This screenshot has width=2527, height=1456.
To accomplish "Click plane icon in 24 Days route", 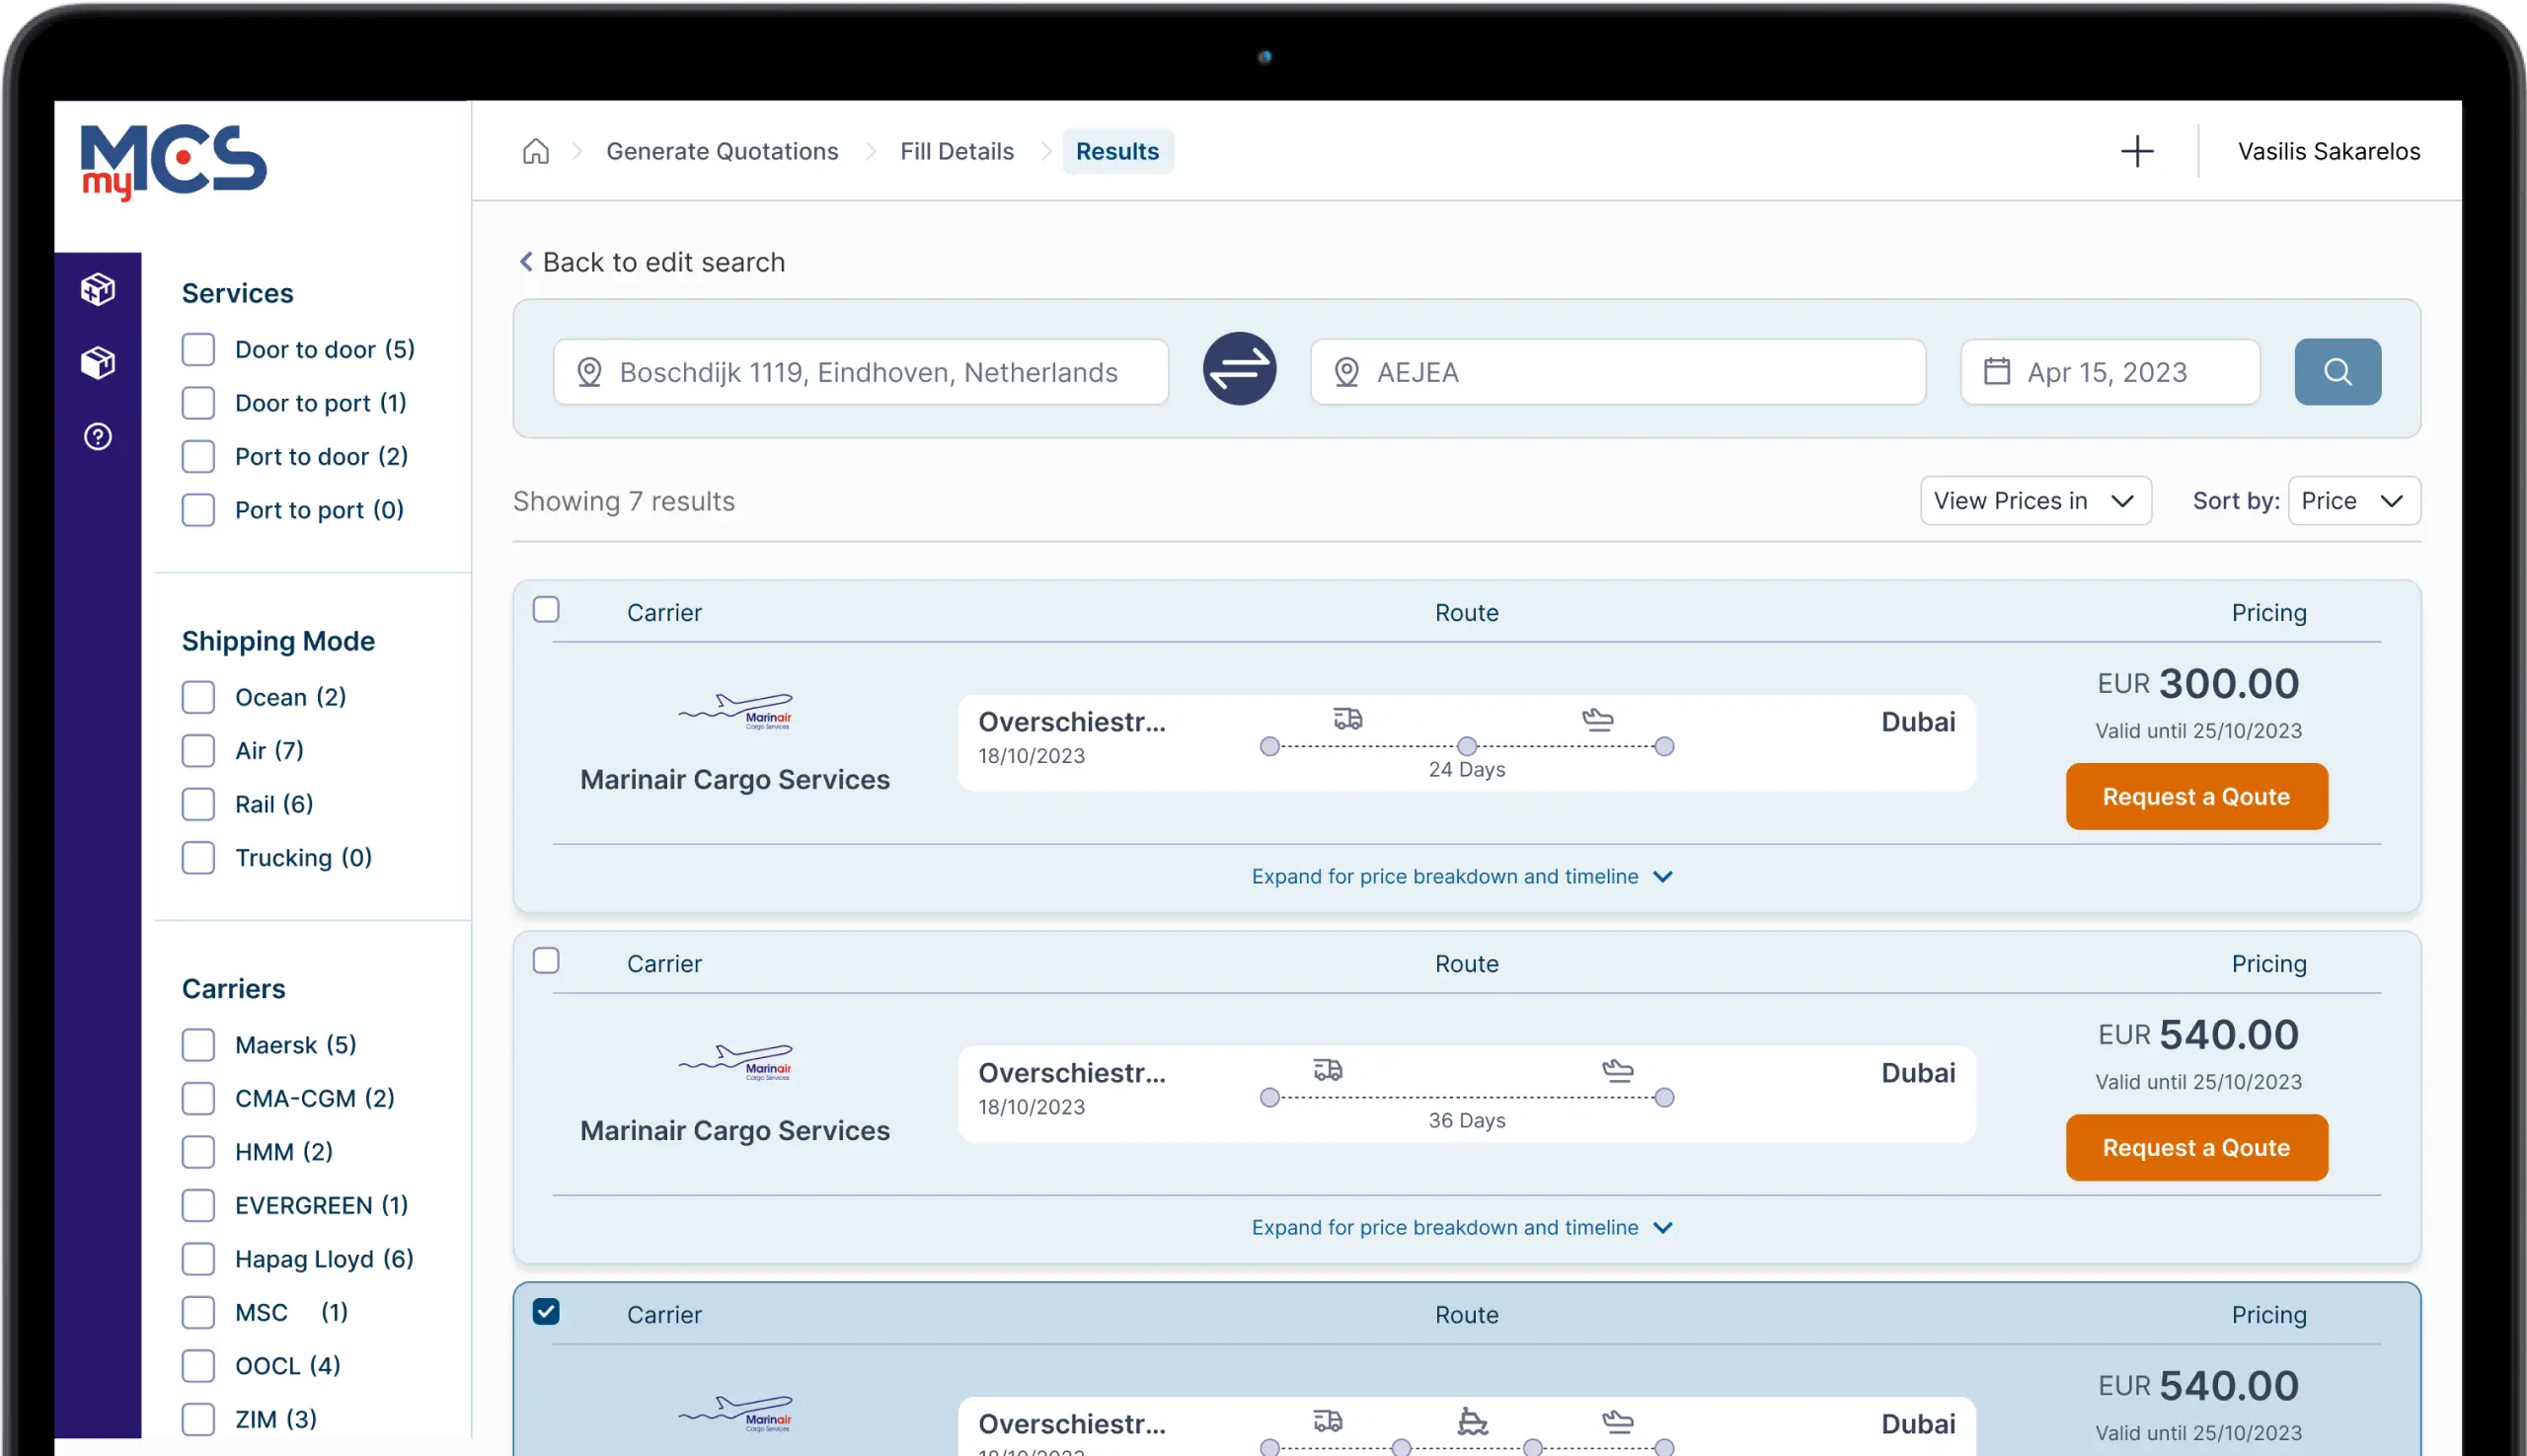I will [x=1597, y=718].
